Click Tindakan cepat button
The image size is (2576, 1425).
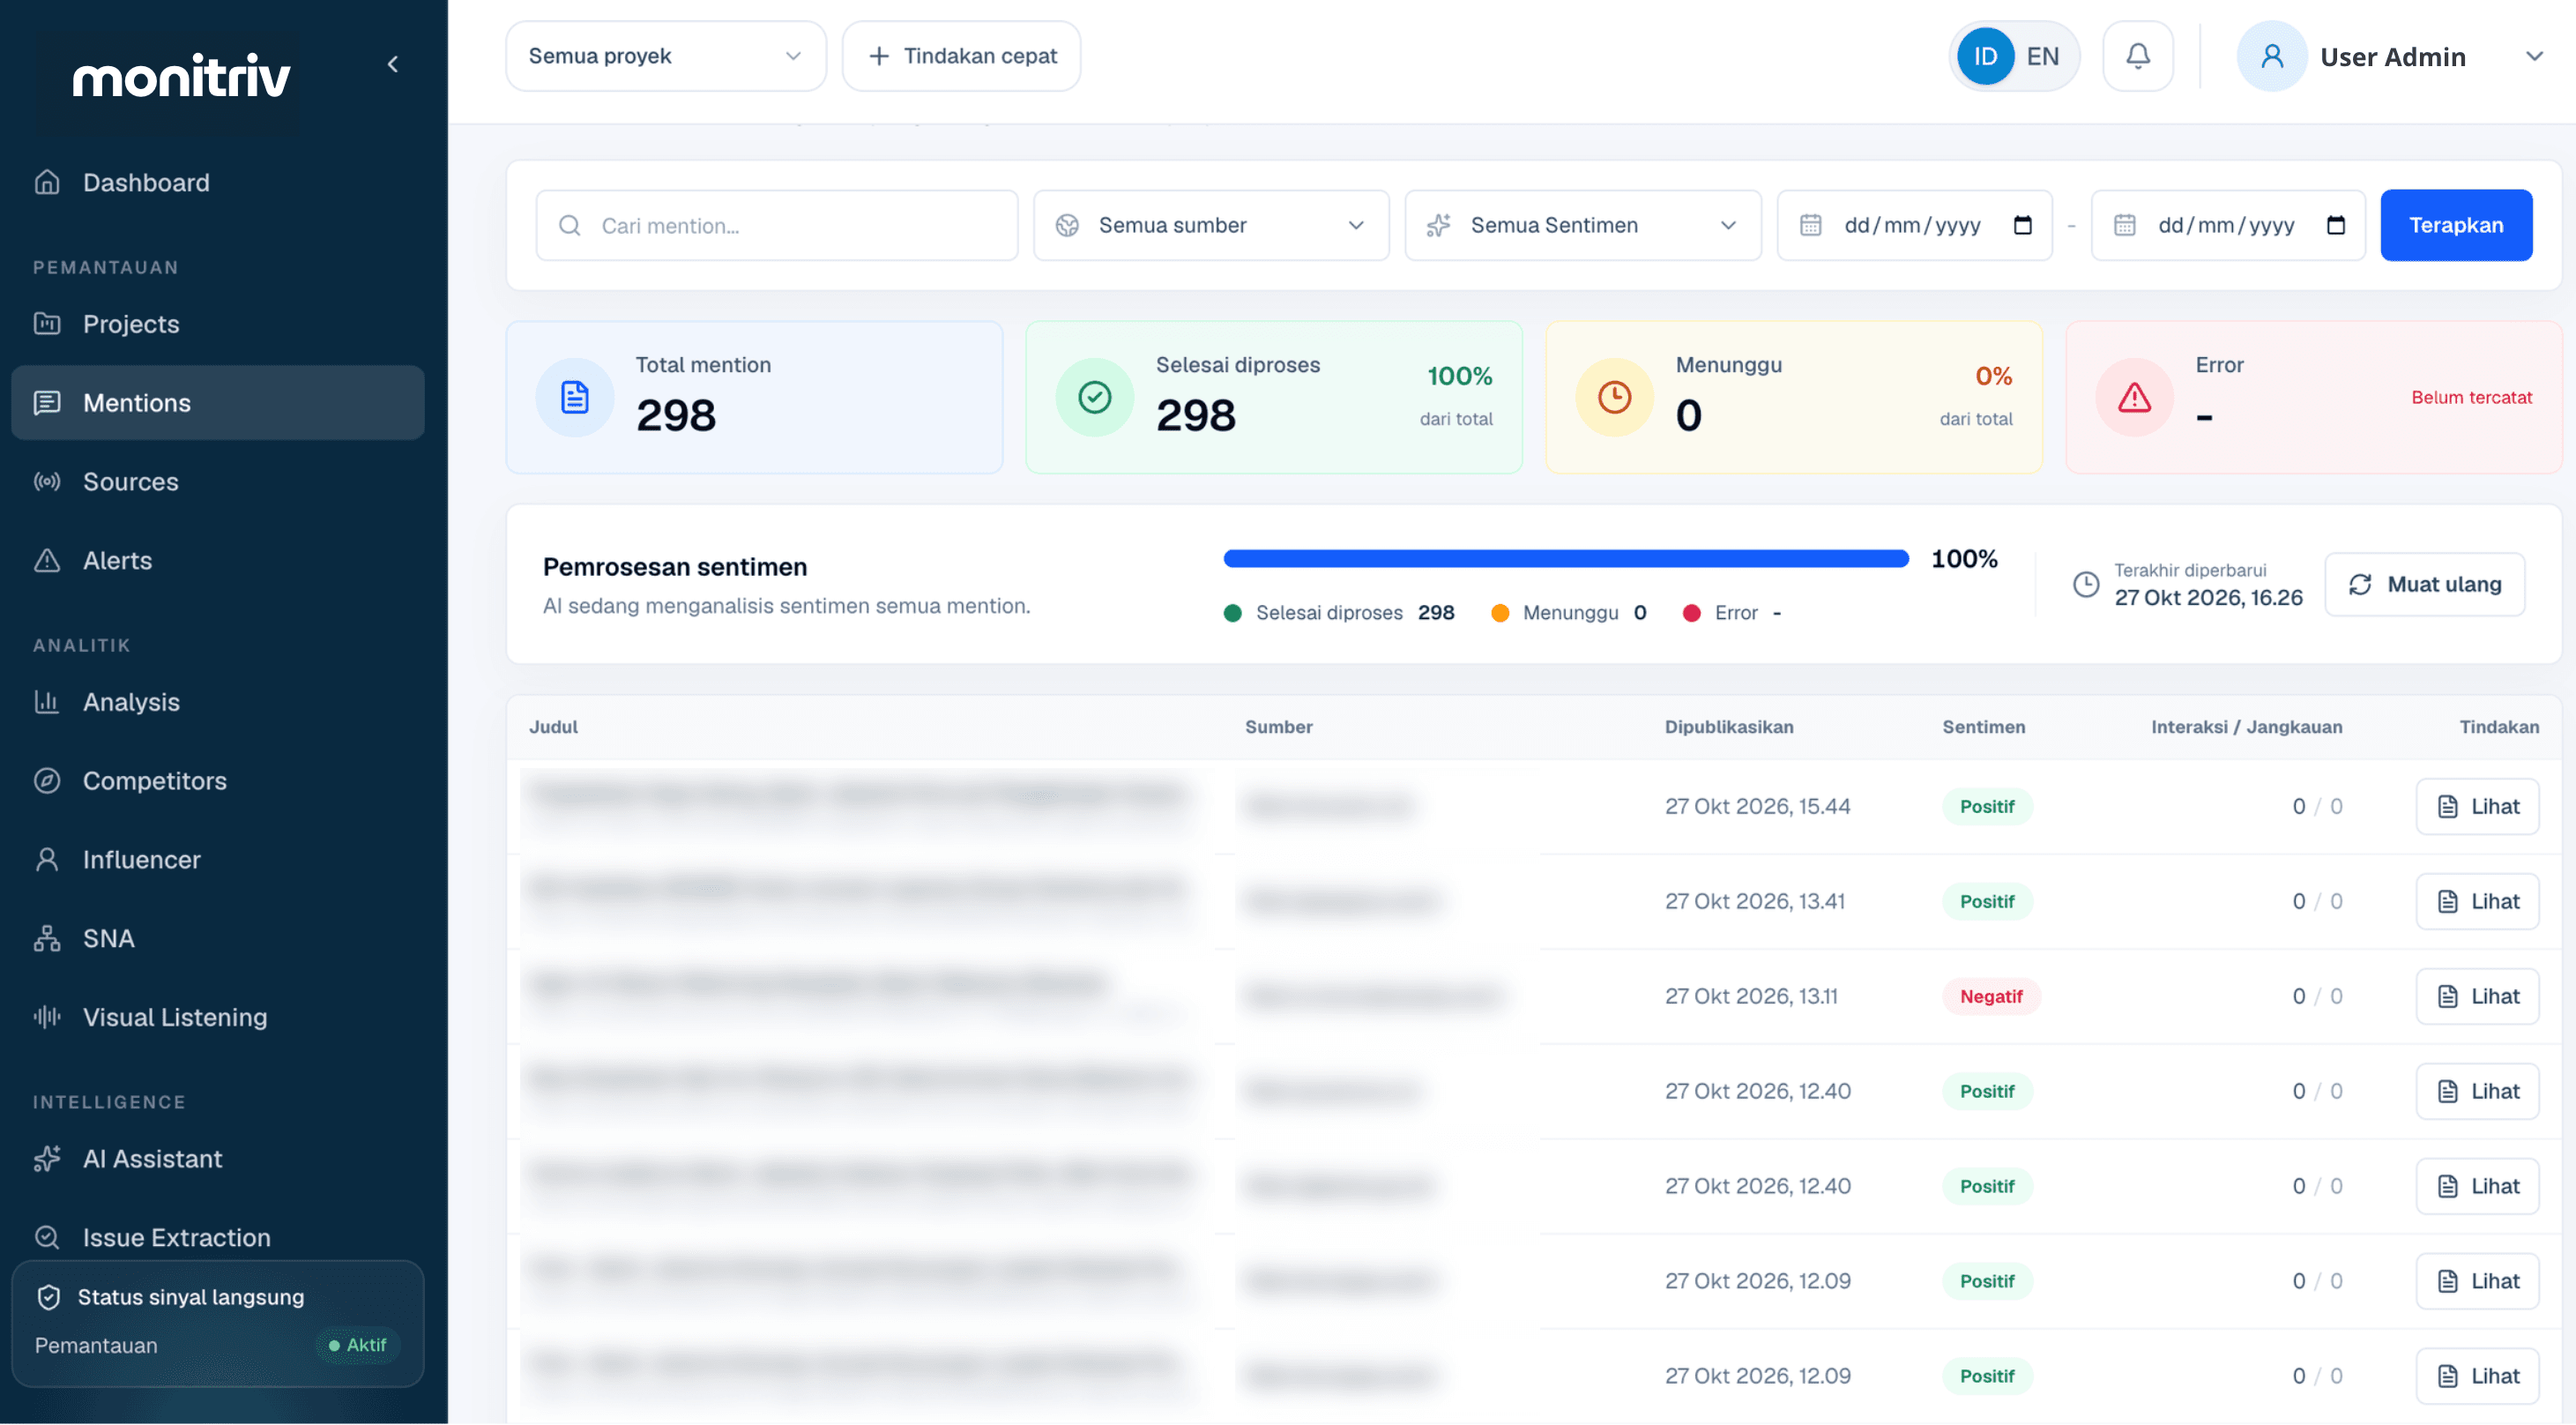coord(961,56)
